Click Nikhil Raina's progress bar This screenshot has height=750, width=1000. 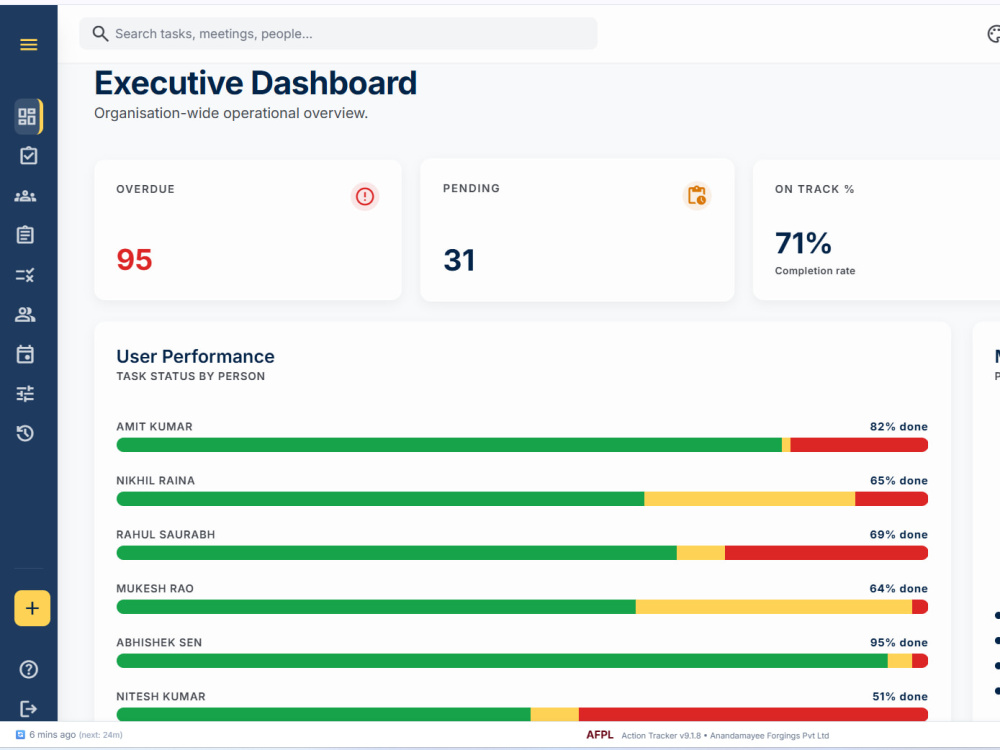point(522,499)
